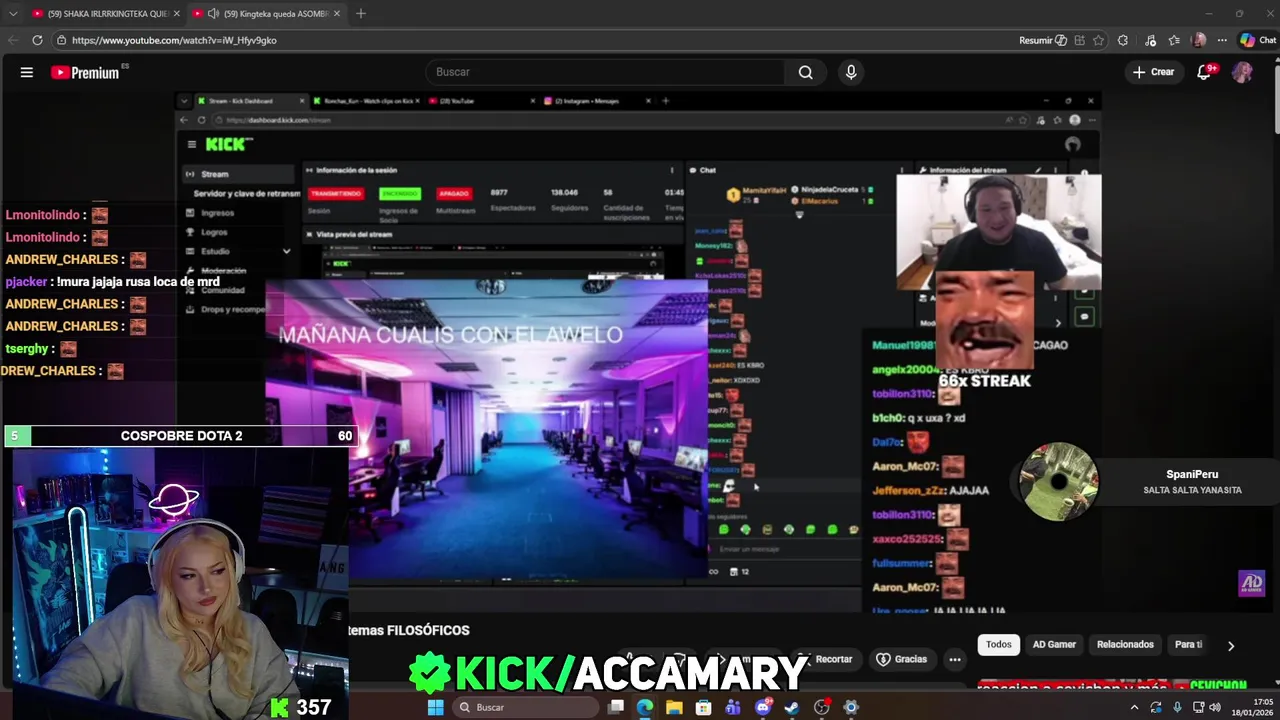Add page to favorites with star icon
The height and width of the screenshot is (720, 1280).
pos(1098,40)
